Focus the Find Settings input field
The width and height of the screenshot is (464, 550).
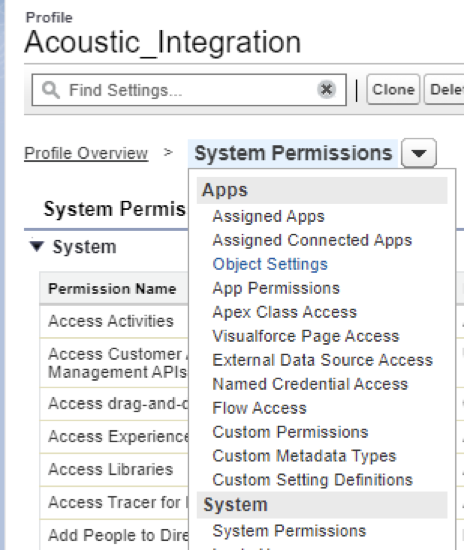189,90
